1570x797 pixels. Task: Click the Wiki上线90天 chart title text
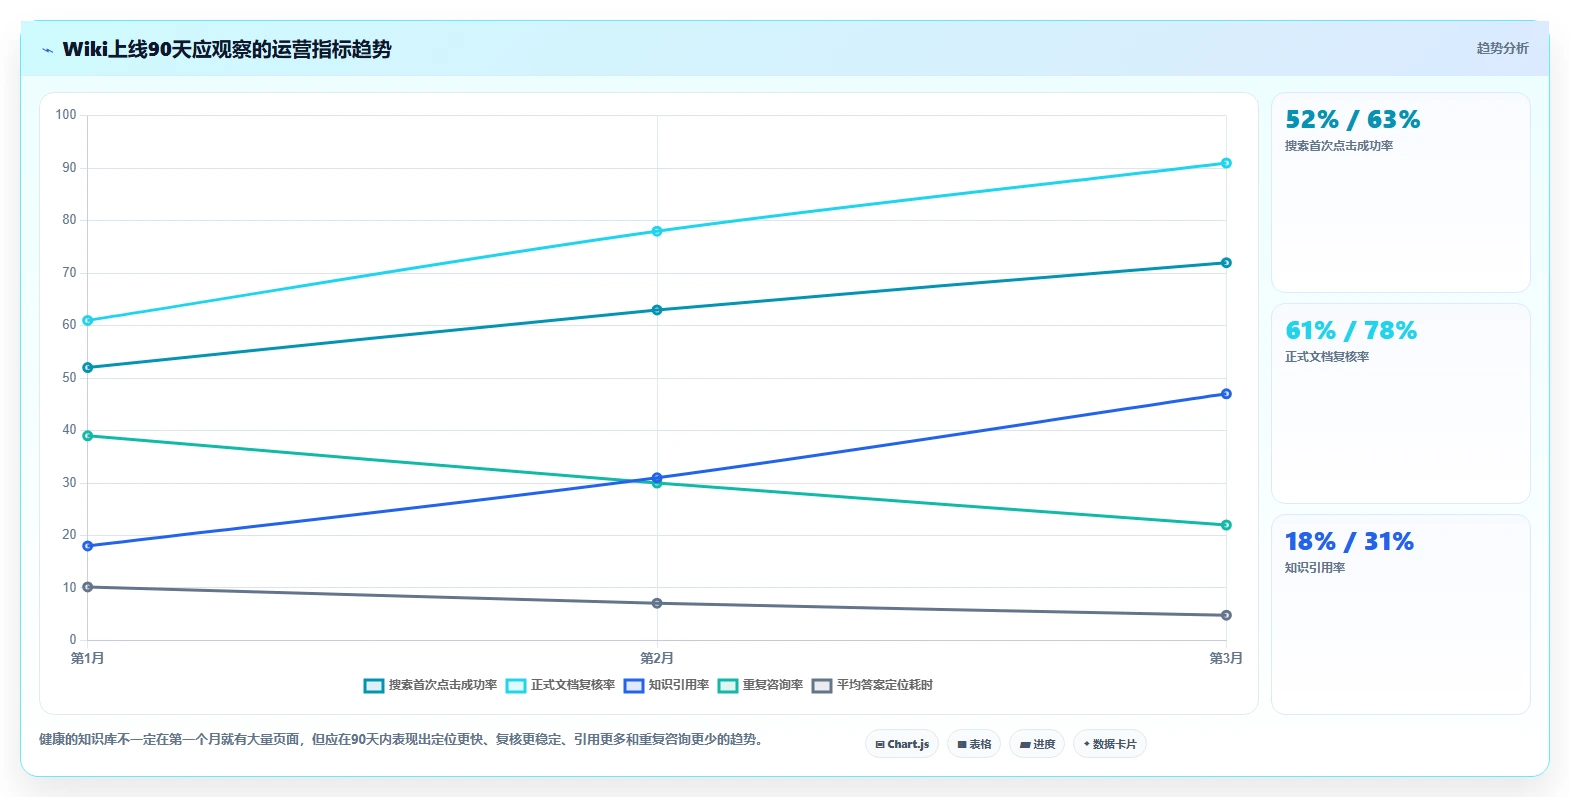[227, 49]
